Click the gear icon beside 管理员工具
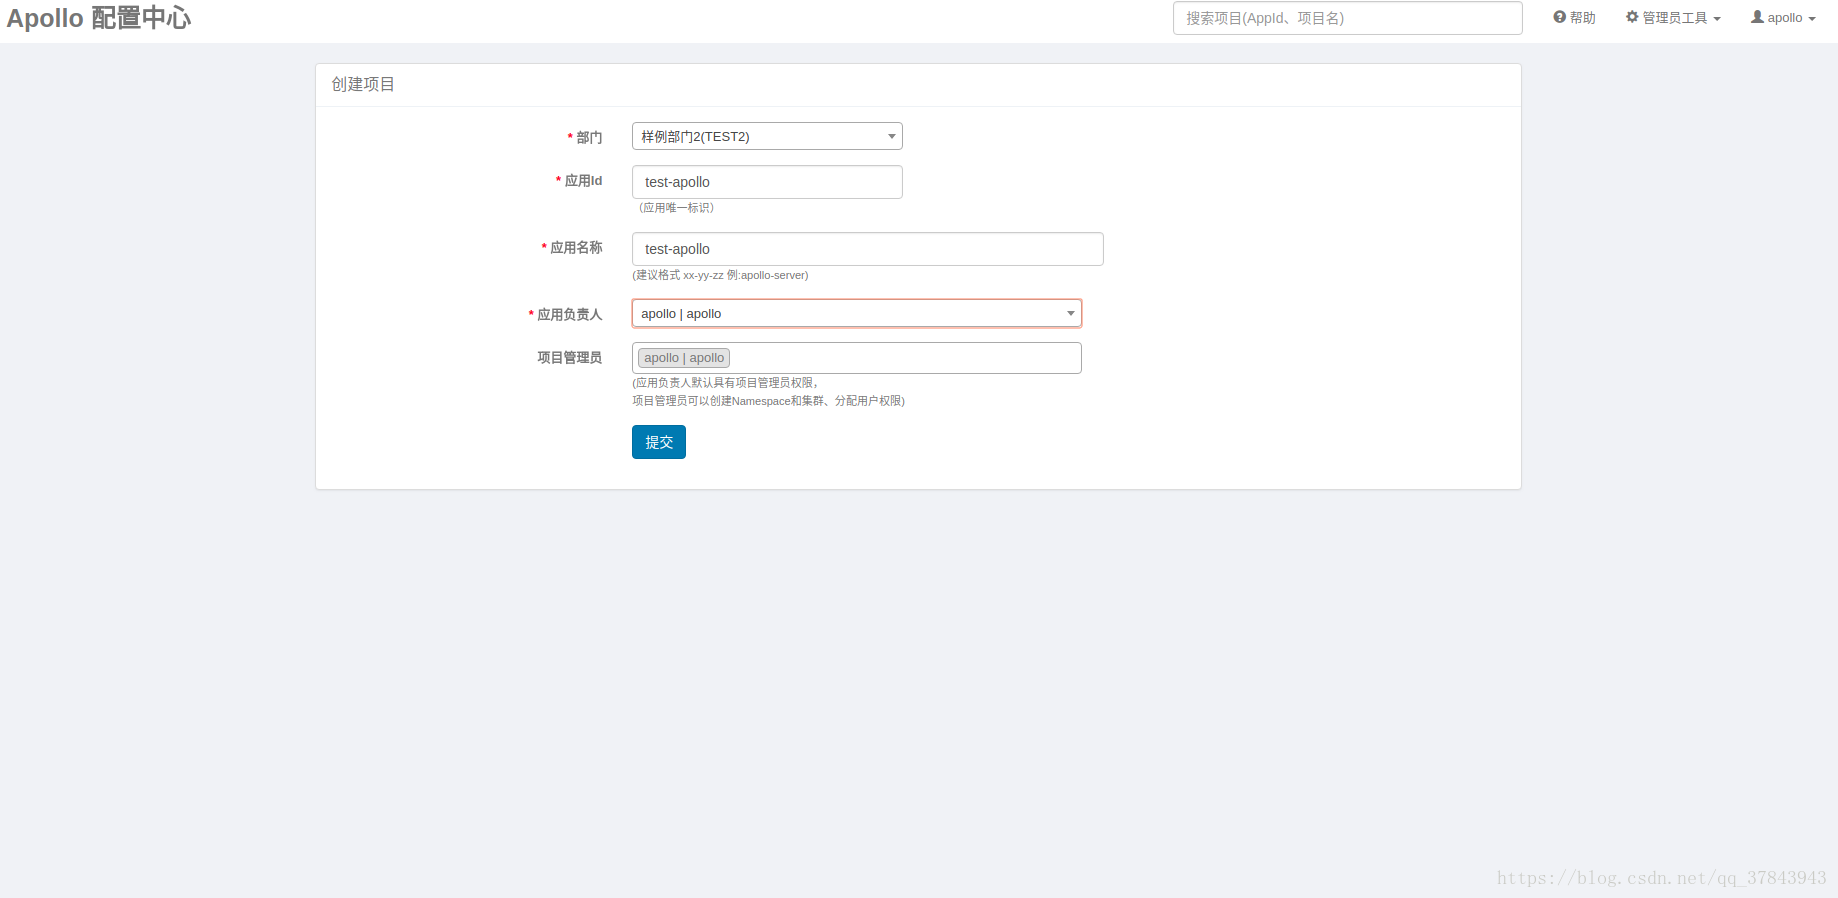The height and width of the screenshot is (898, 1838). [1632, 17]
